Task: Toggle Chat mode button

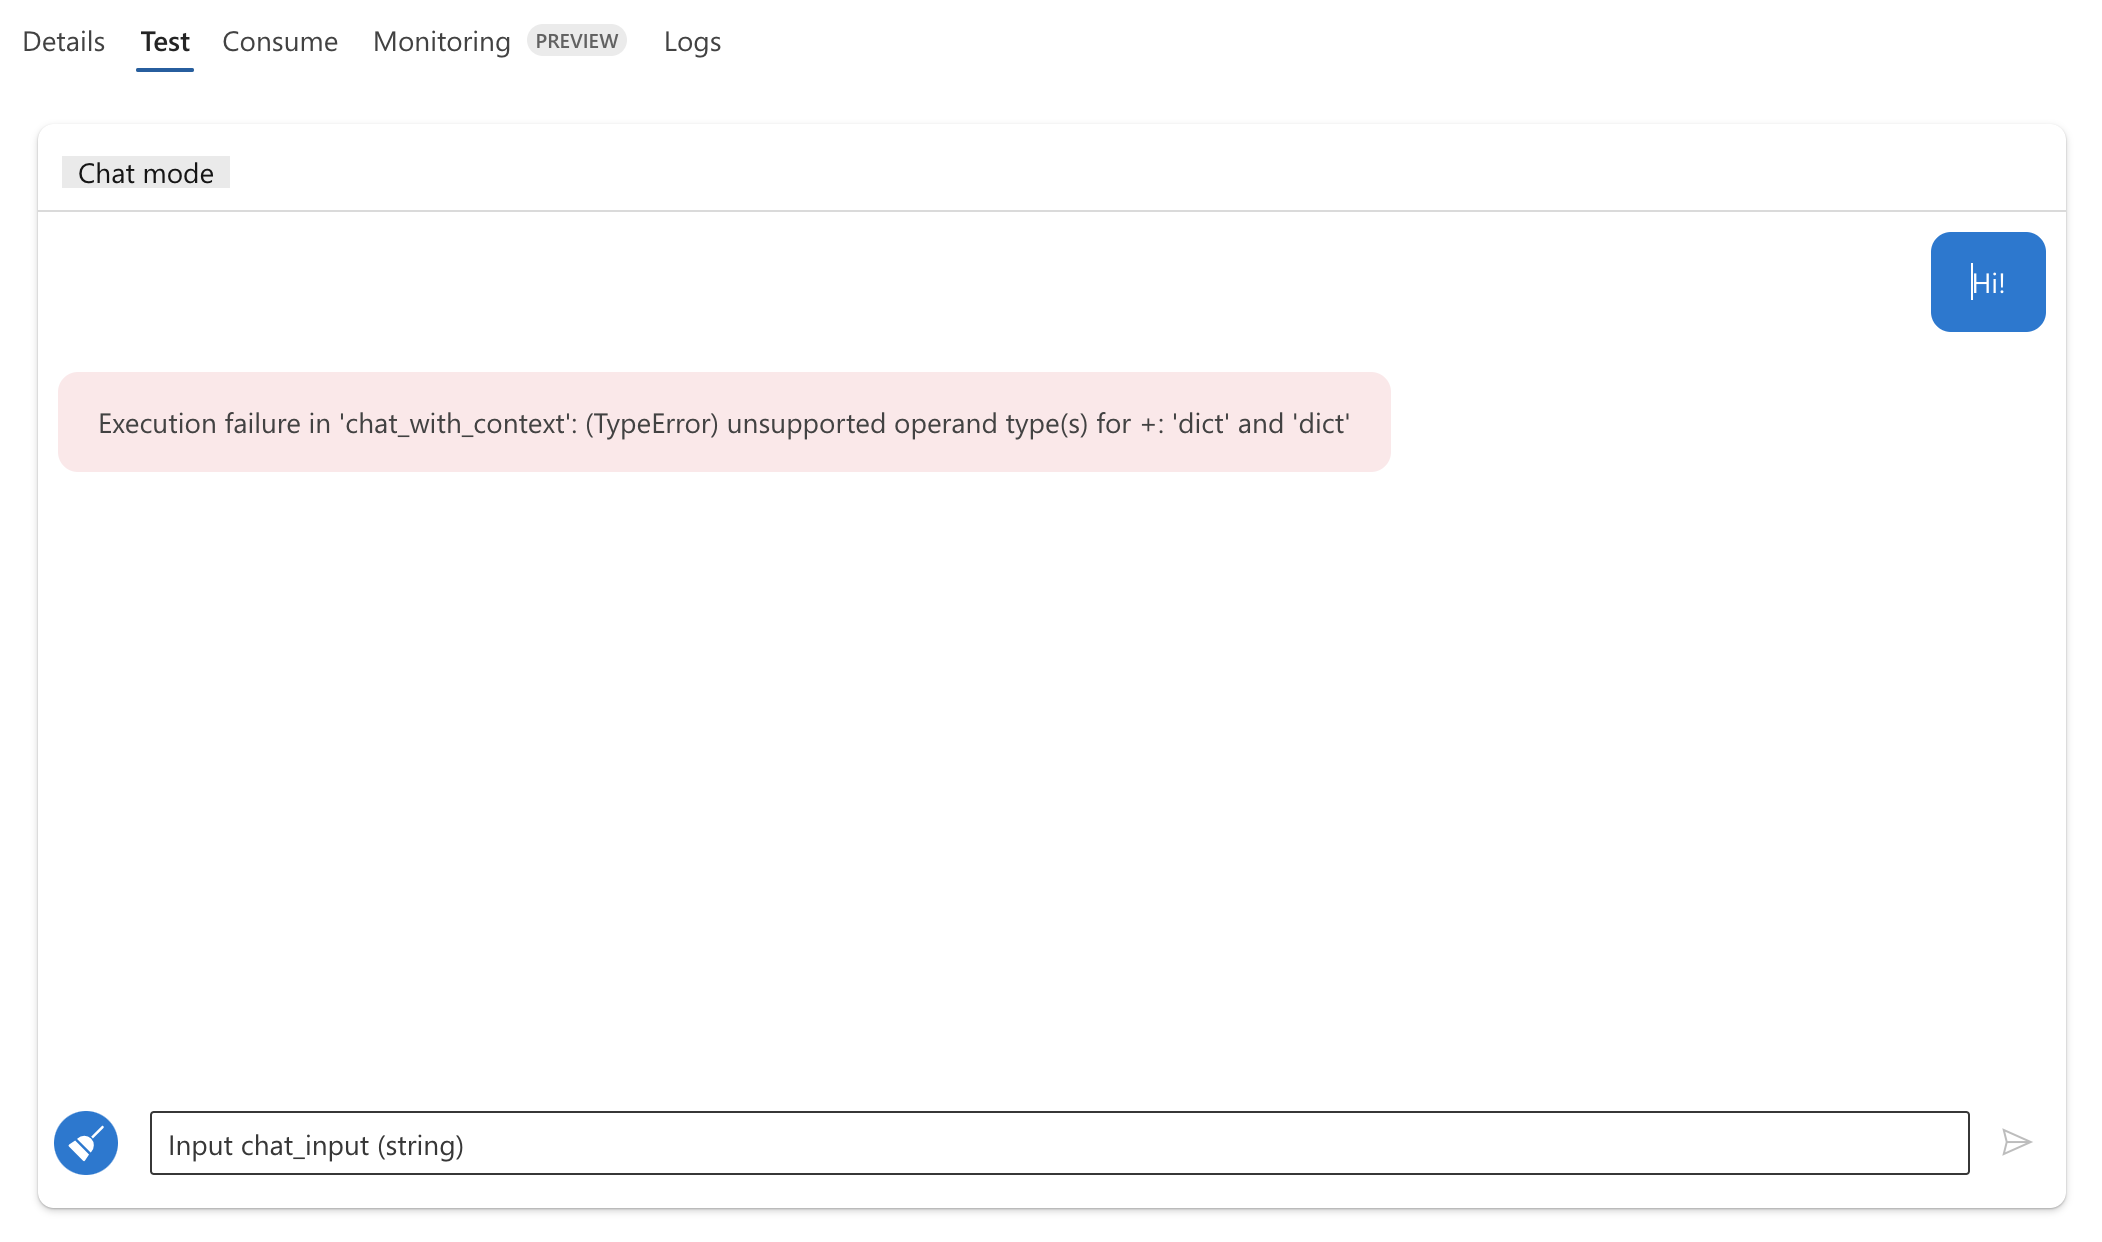Action: click(x=145, y=172)
